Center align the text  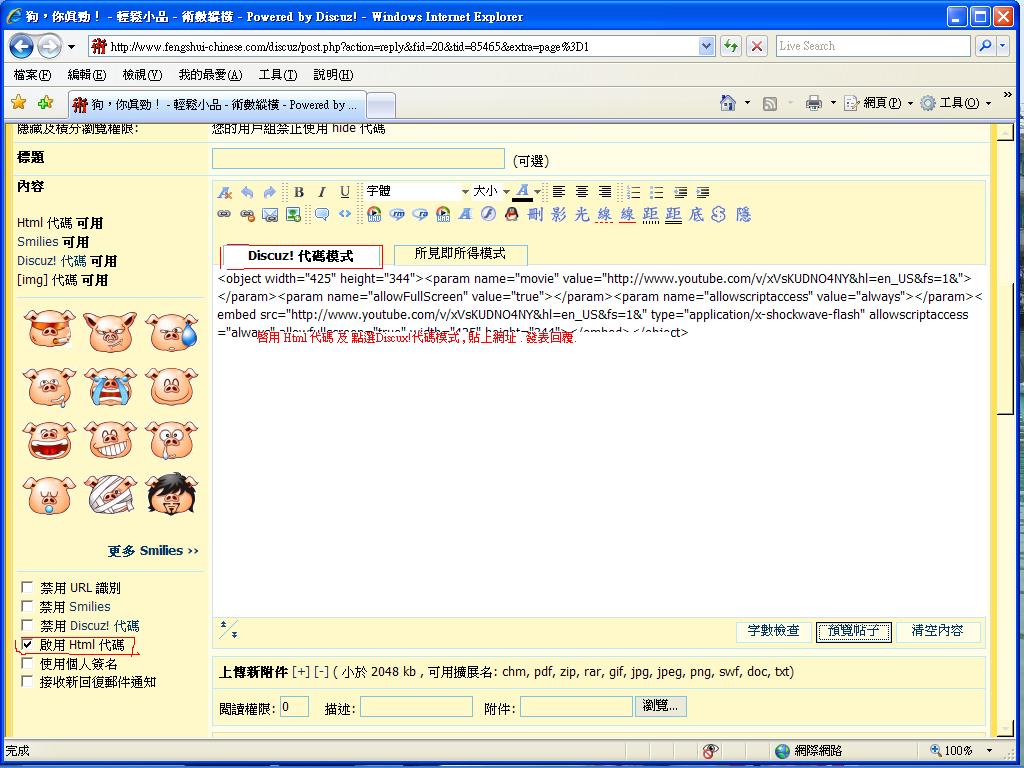coord(582,192)
